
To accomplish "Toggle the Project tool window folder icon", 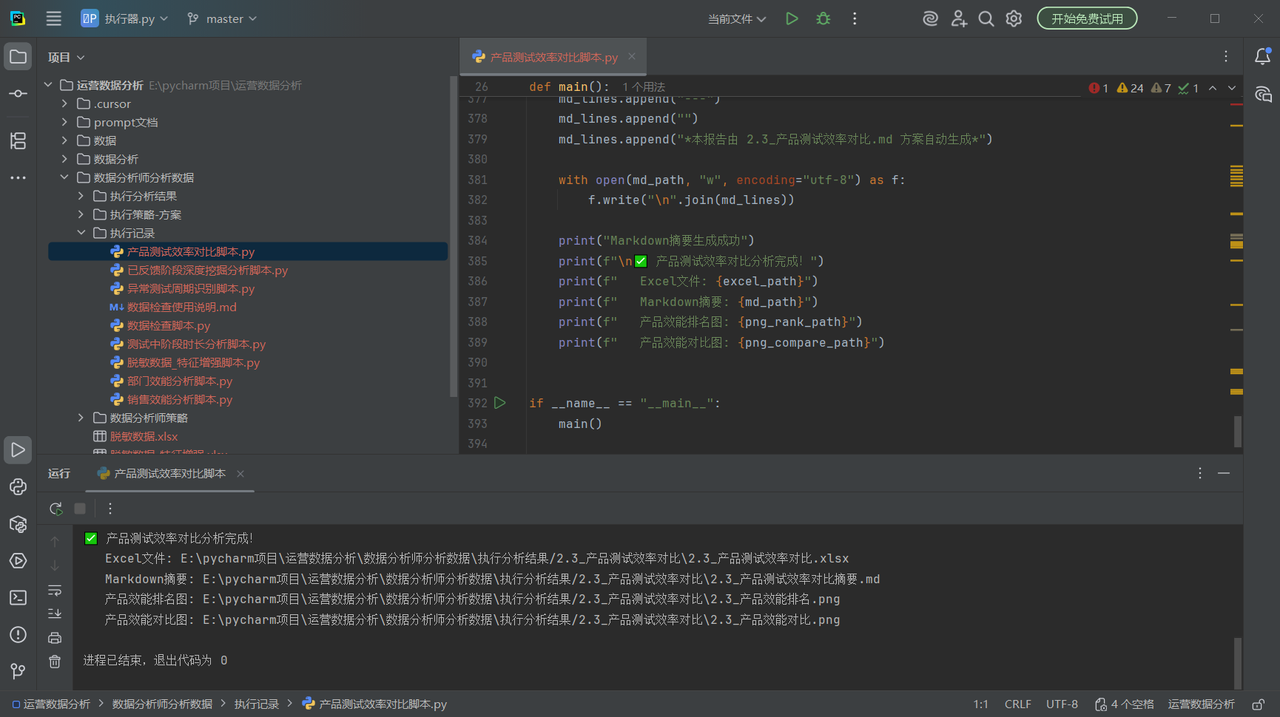I will [x=18, y=57].
